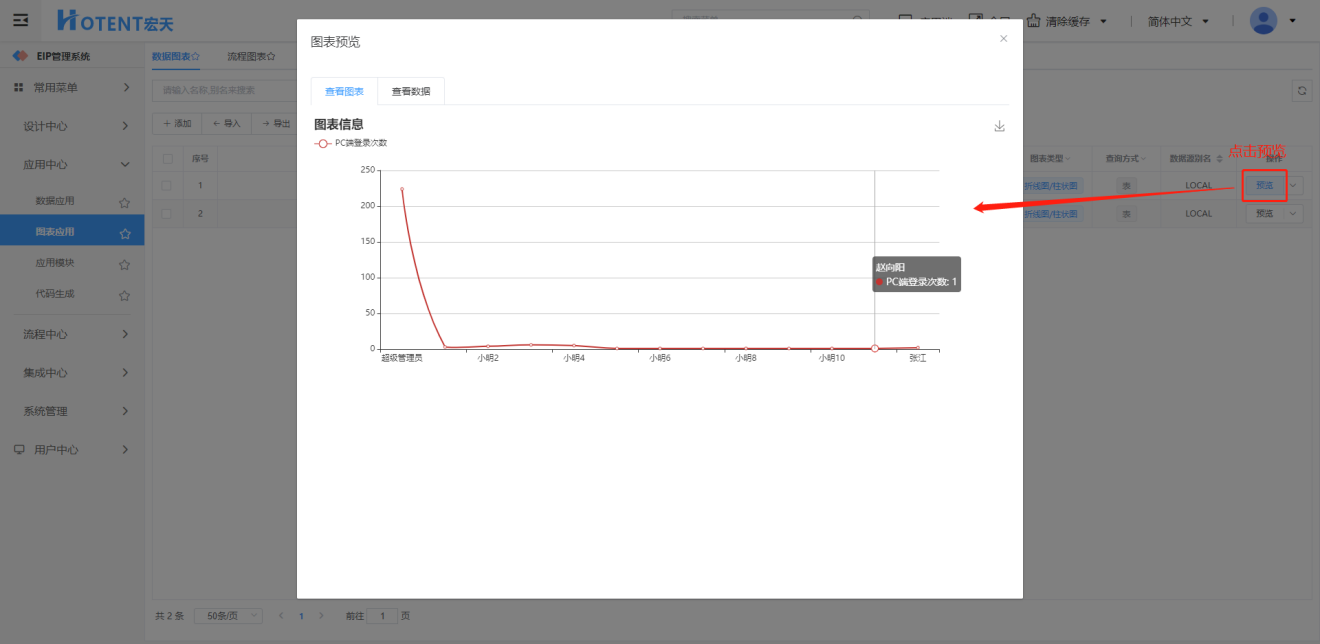
Task: Close the 图表预览 dialog
Action: coord(1003,39)
